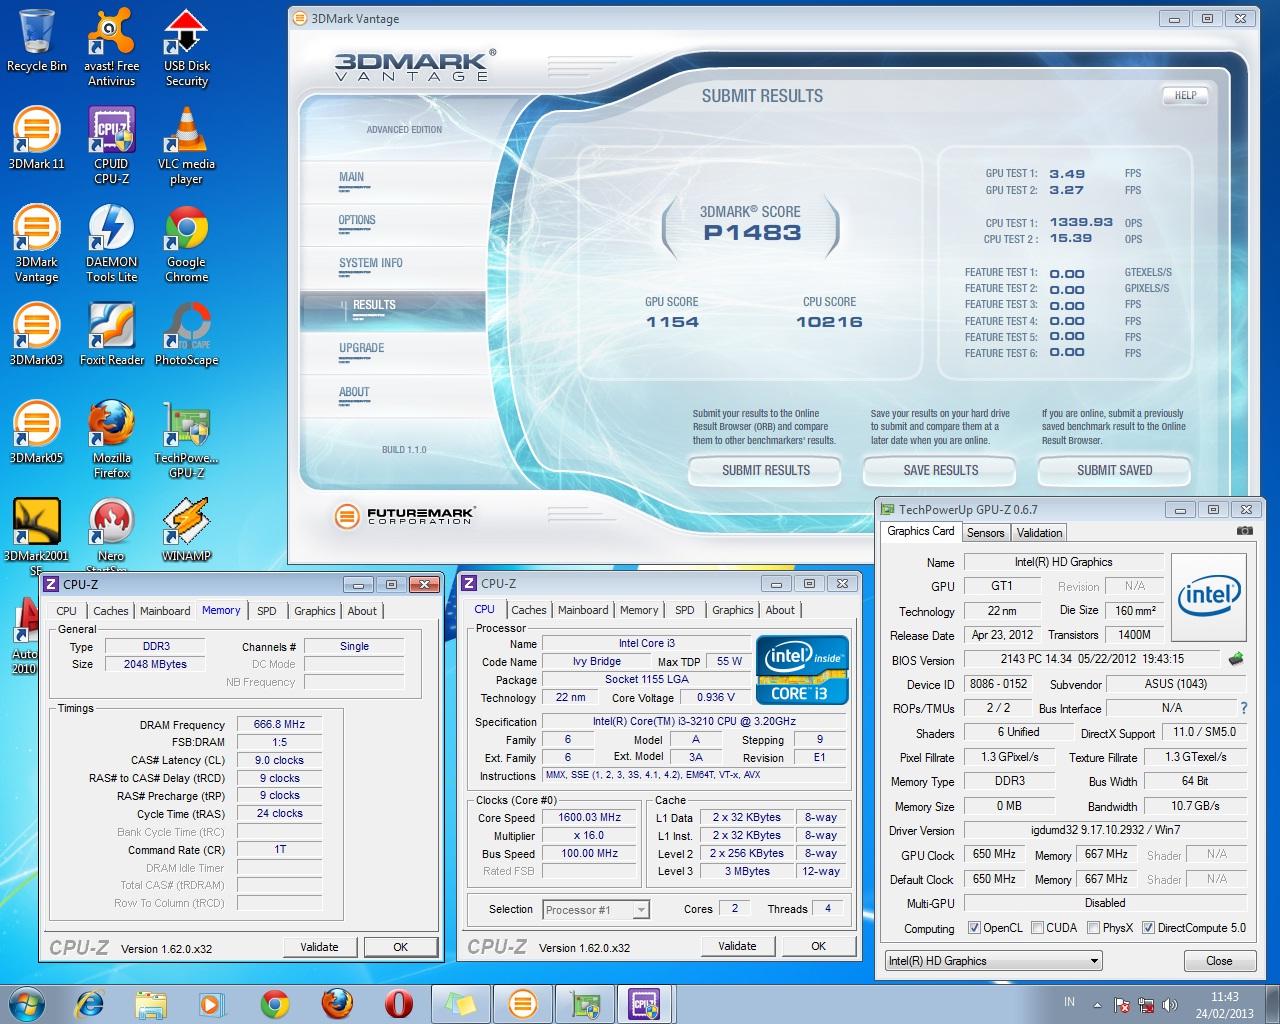Click Validate in the Memory CPU-Z window
The width and height of the screenshot is (1280, 1024).
click(319, 947)
